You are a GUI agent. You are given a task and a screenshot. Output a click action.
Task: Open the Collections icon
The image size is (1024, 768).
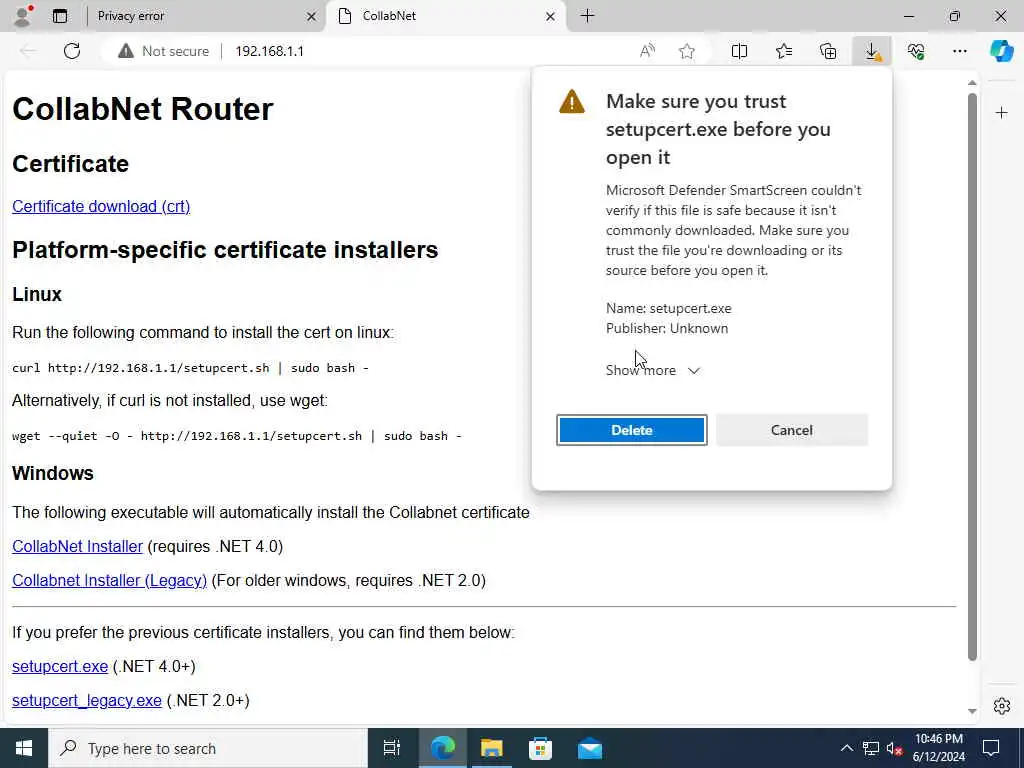pyautogui.click(x=828, y=51)
